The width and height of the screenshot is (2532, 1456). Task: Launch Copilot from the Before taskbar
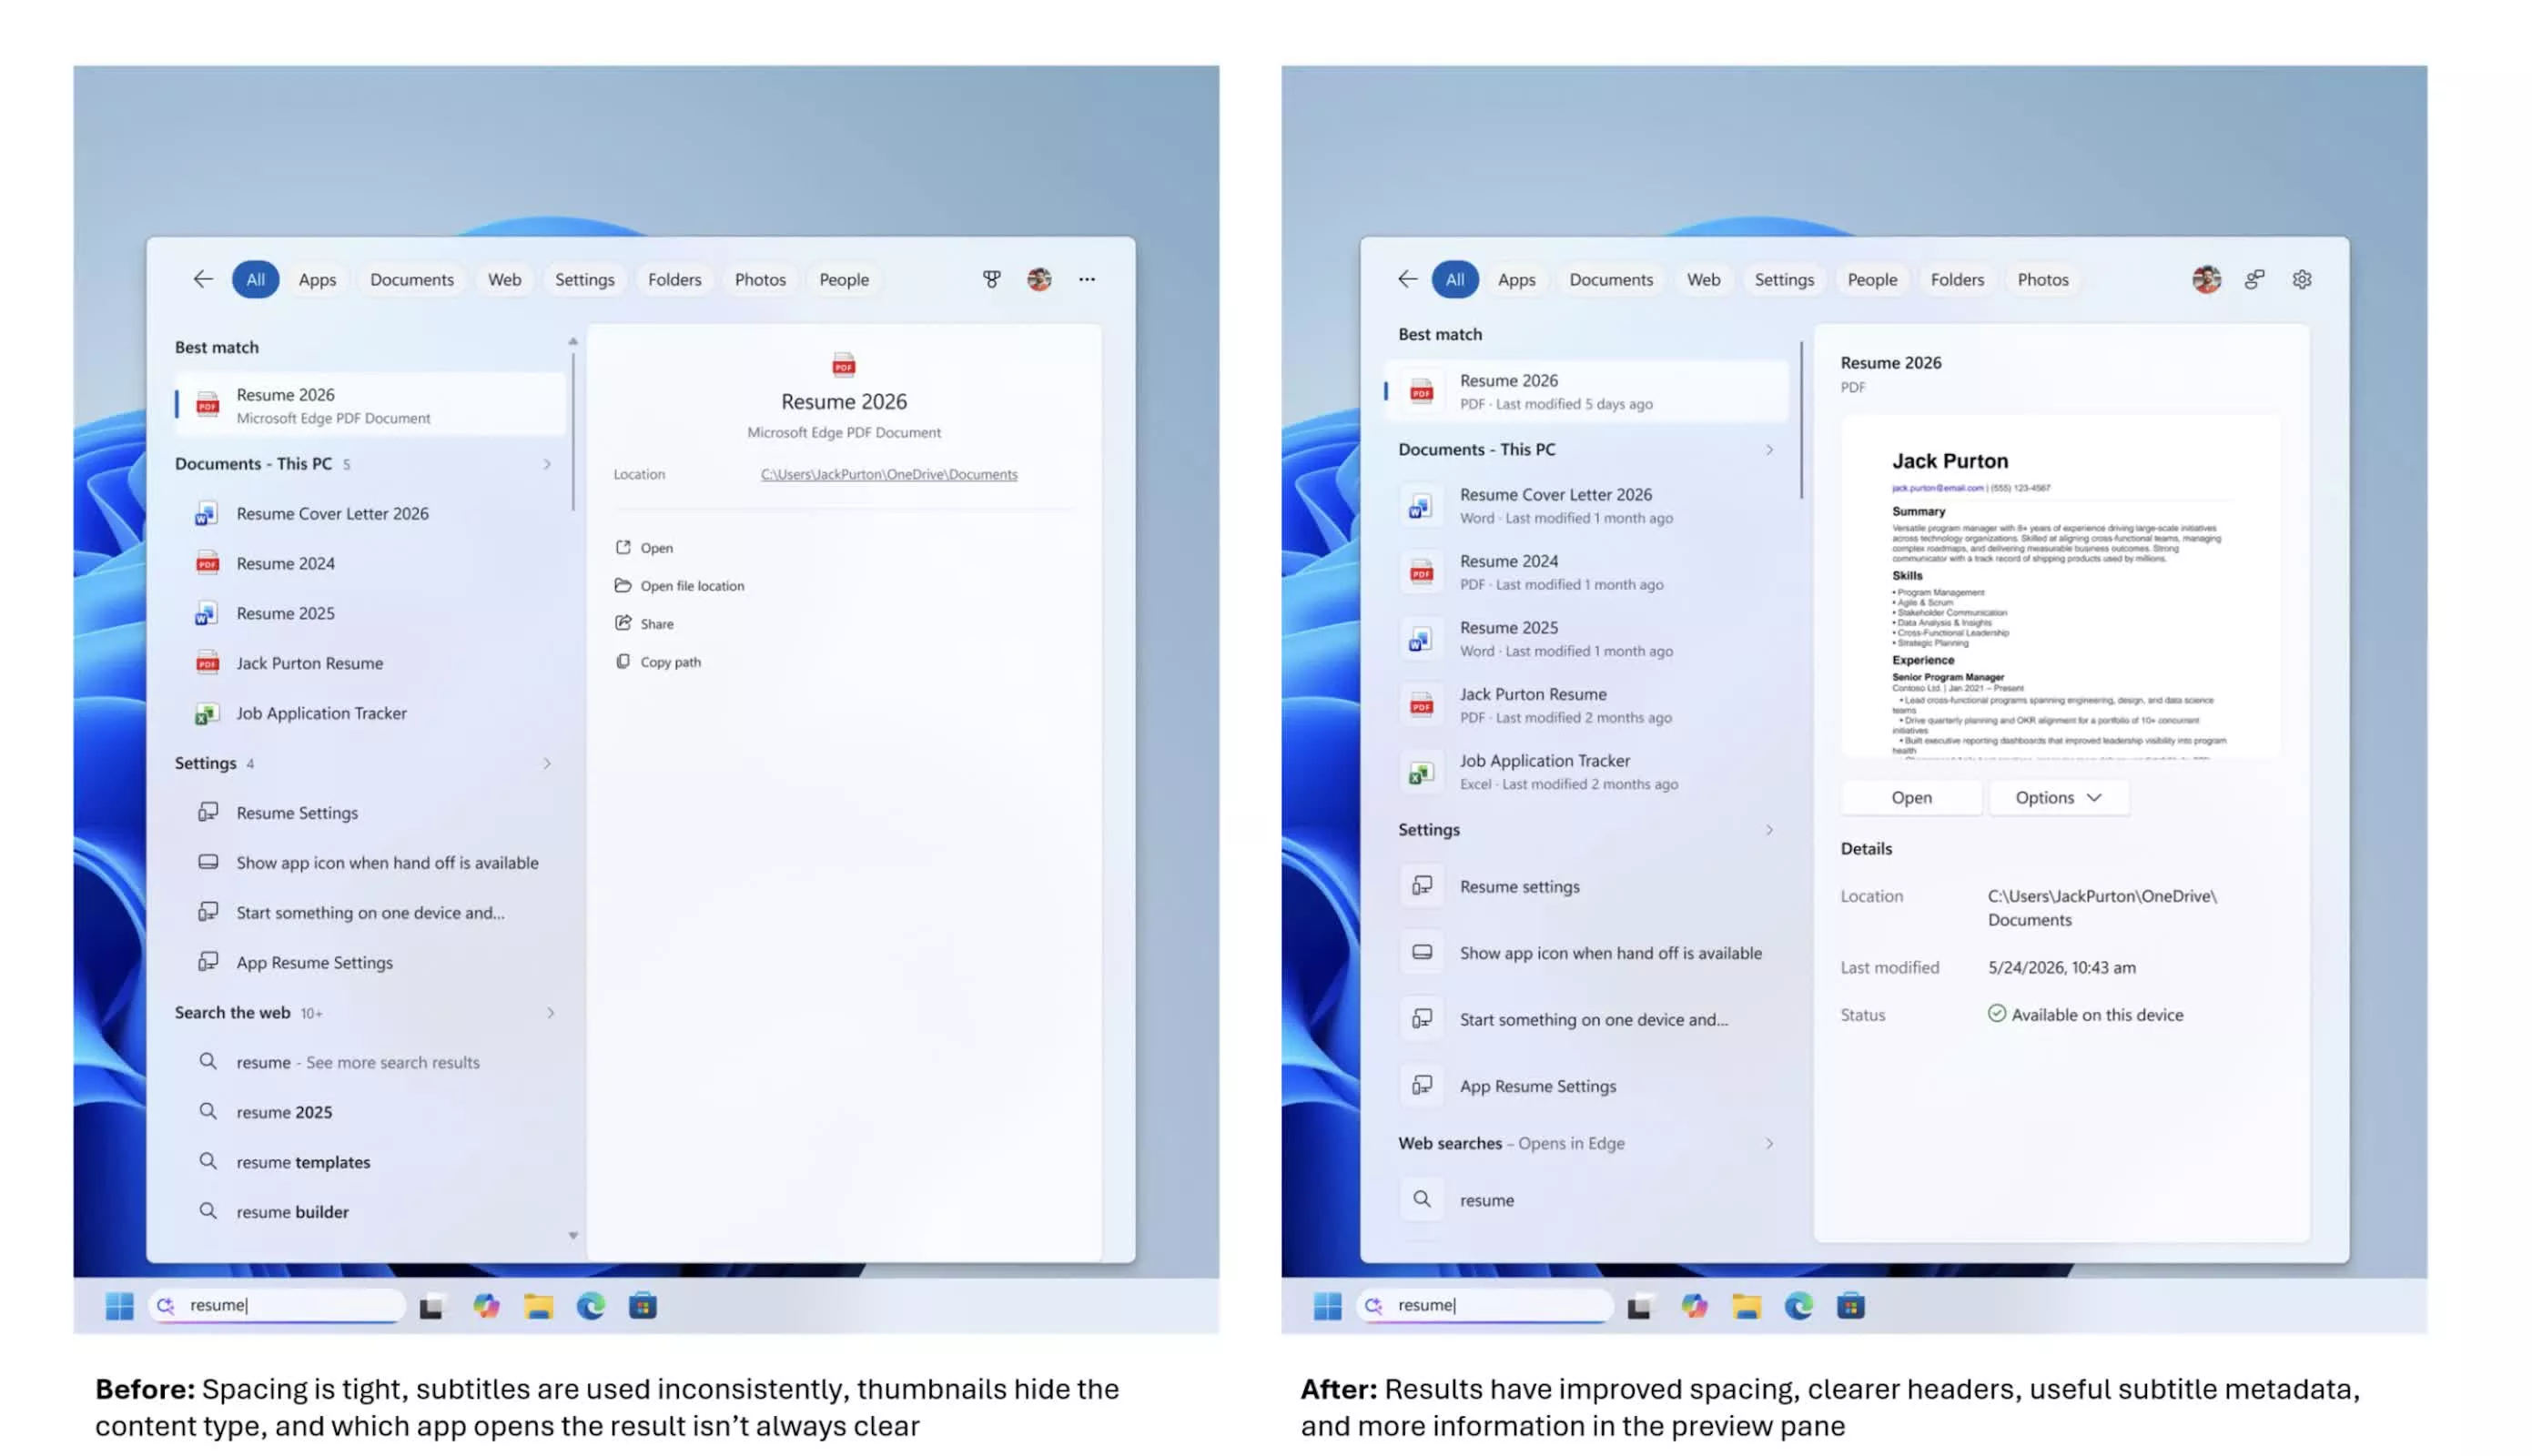pyautogui.click(x=486, y=1305)
